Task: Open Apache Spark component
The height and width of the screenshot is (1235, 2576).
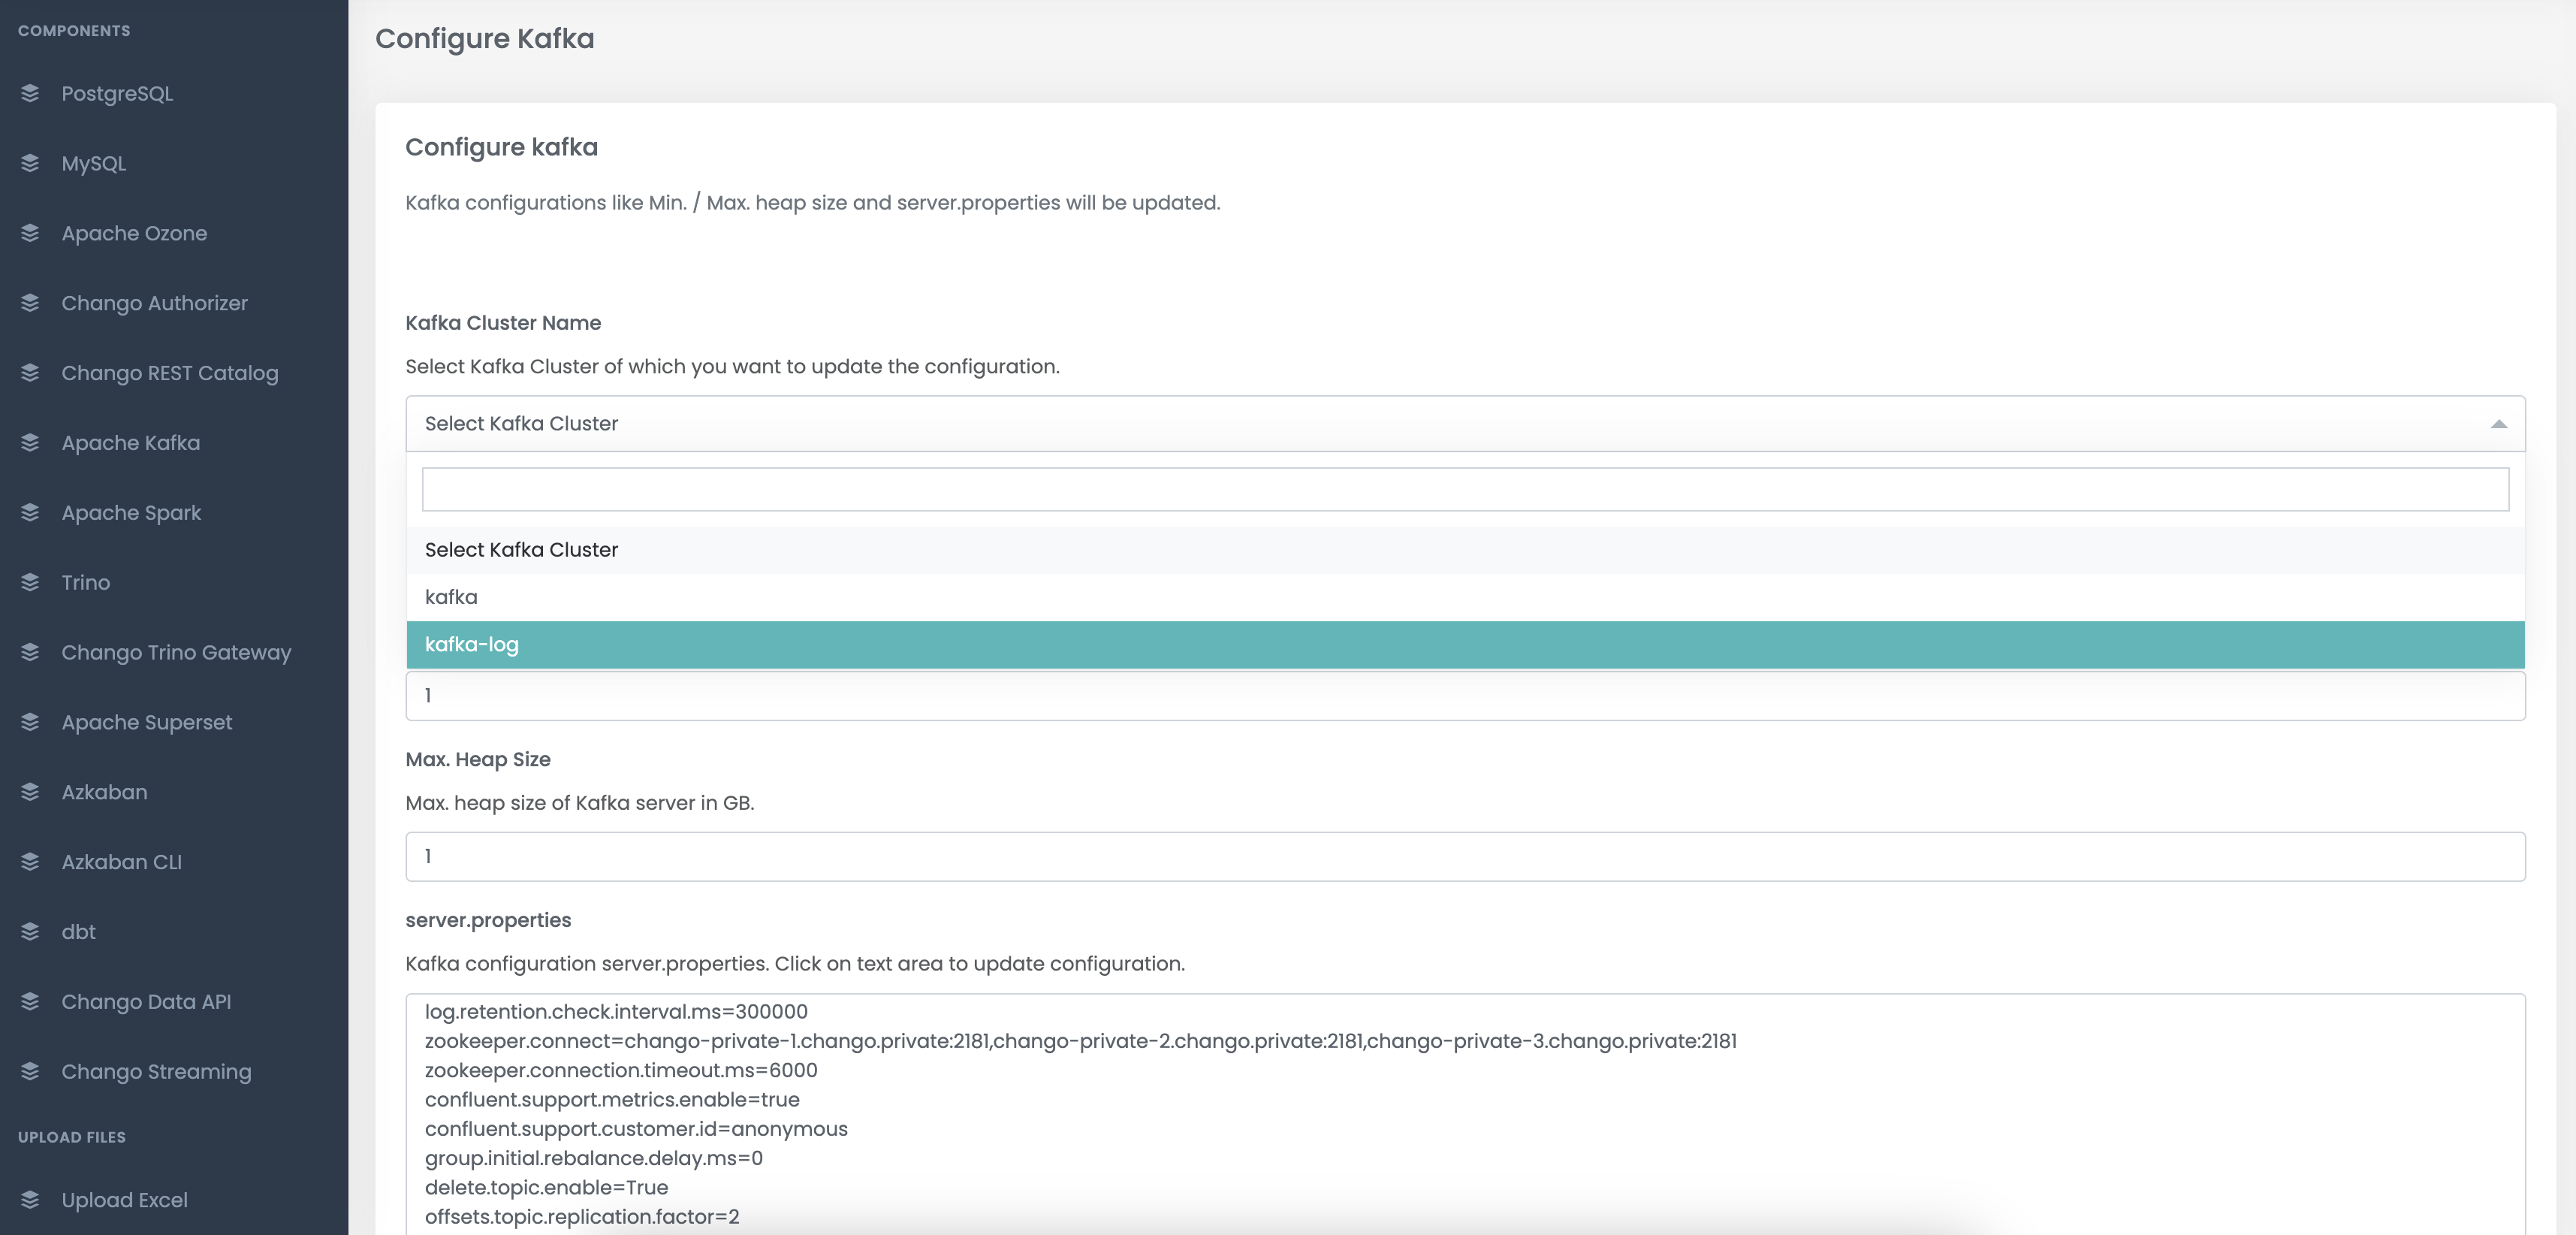Action: tap(131, 513)
